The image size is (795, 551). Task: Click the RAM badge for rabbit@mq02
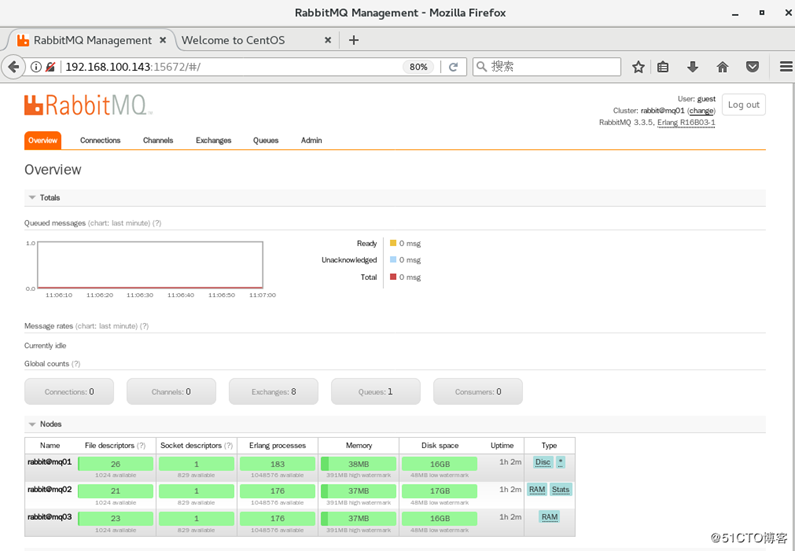537,489
